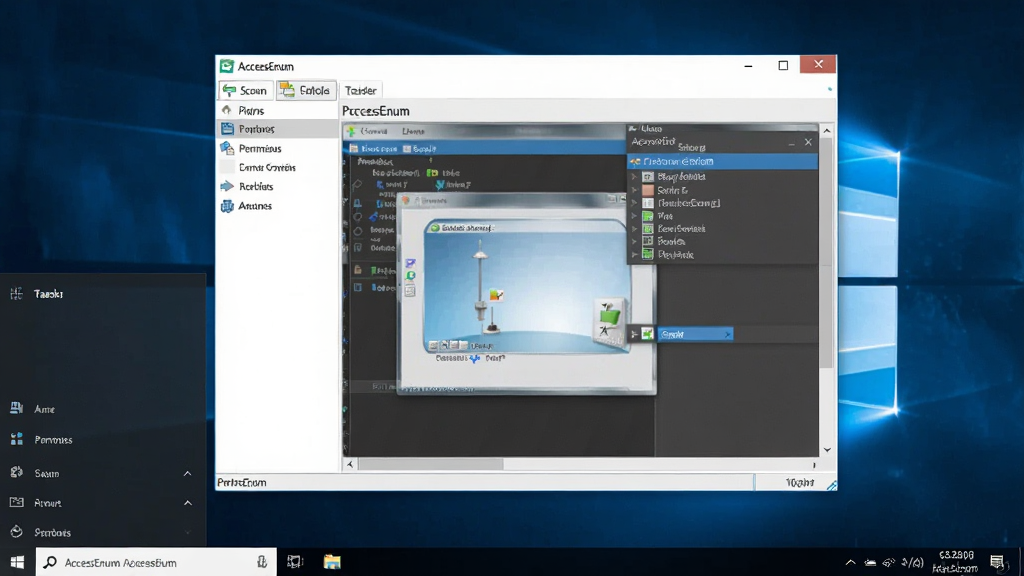The width and height of the screenshot is (1024, 576).
Task: Click the taskbar search box
Action: point(156,562)
